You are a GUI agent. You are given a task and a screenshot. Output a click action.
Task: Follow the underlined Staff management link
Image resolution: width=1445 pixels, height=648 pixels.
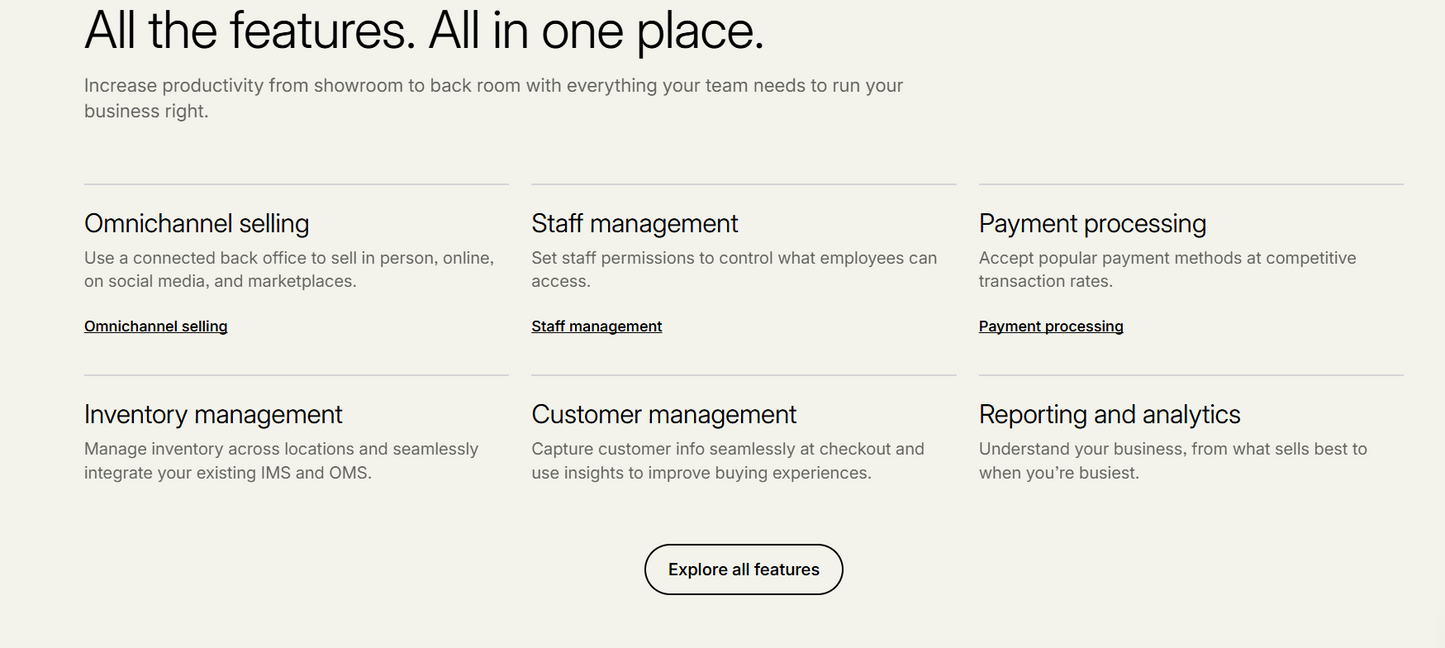pos(597,326)
